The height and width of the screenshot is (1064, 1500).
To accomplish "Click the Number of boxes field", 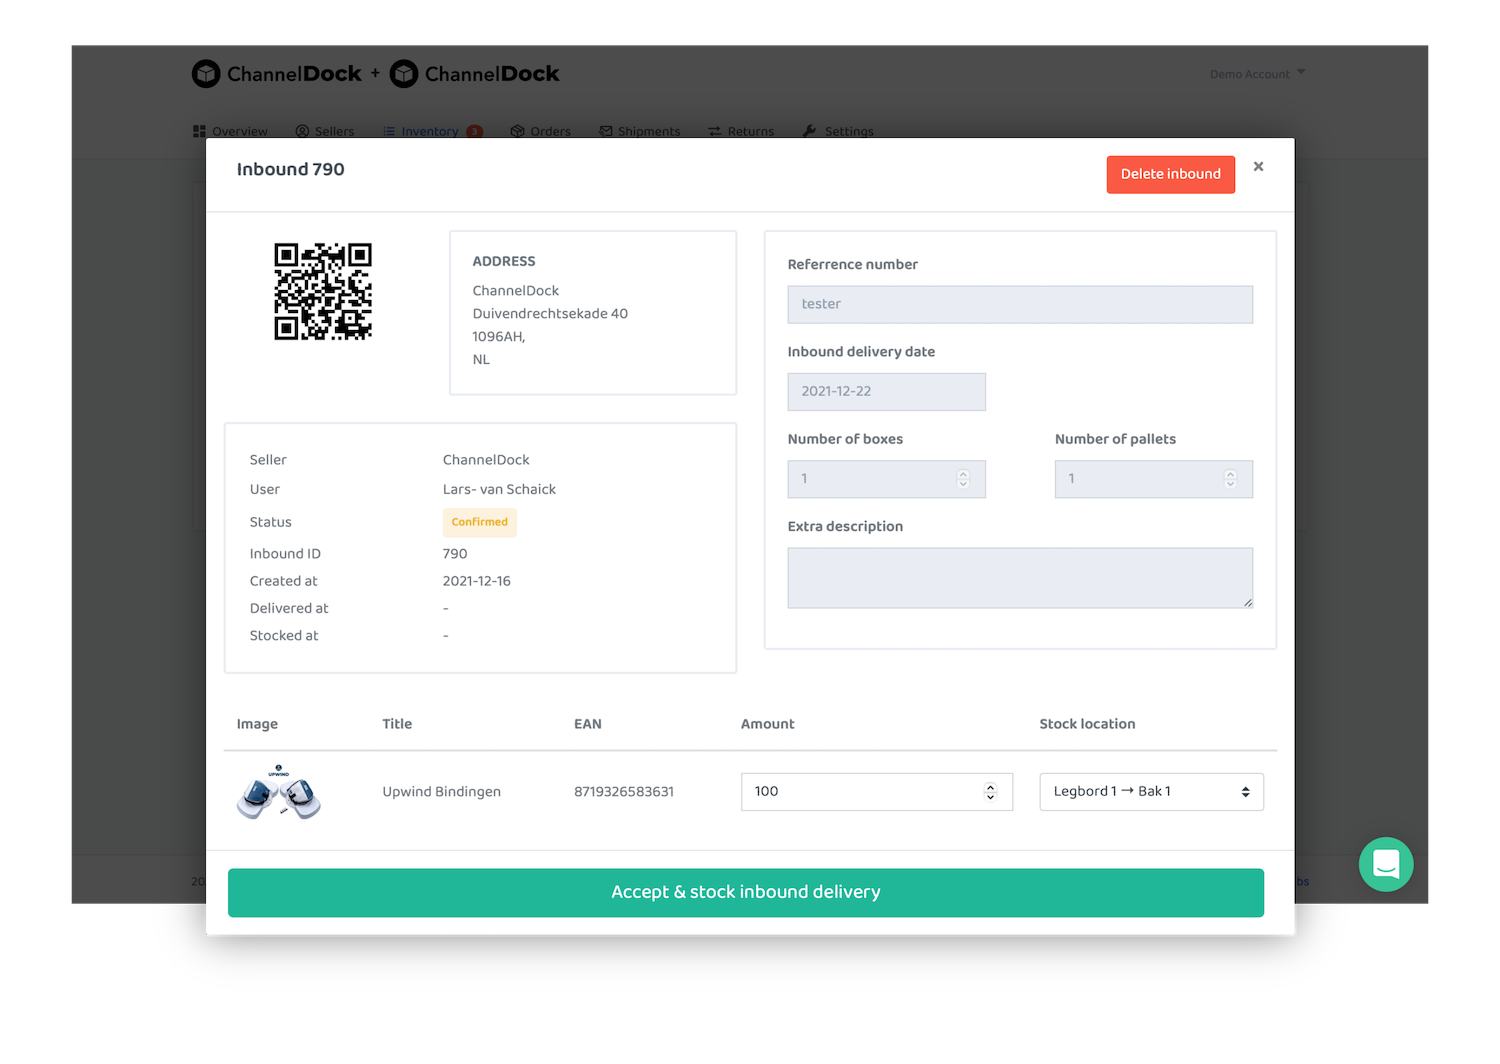I will (886, 479).
